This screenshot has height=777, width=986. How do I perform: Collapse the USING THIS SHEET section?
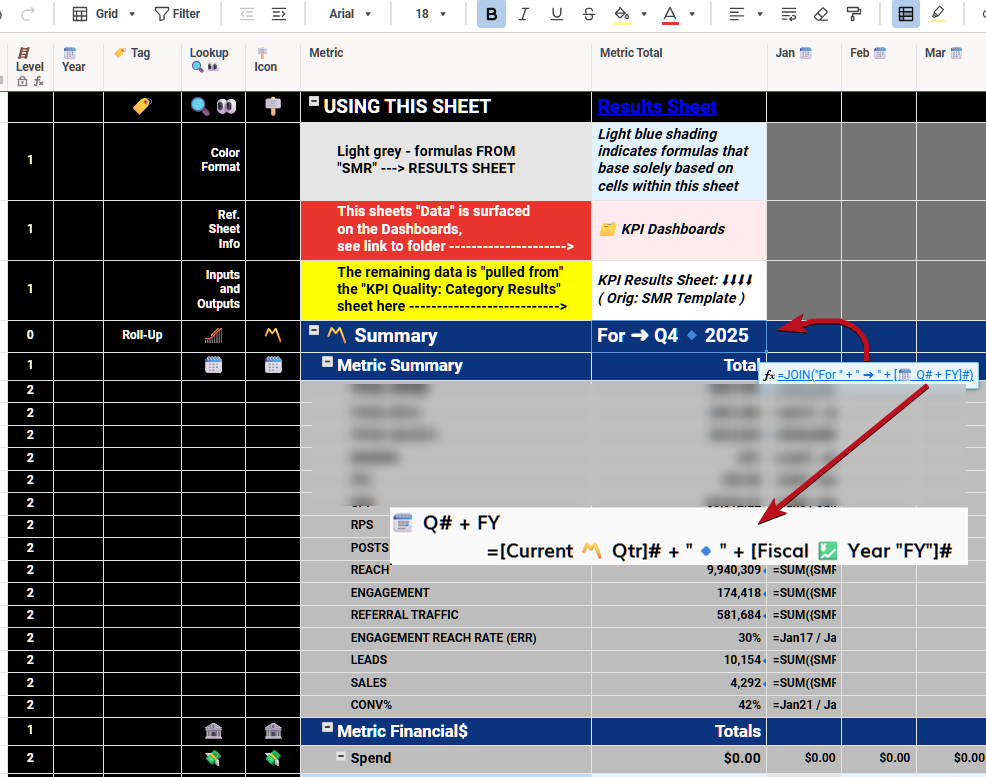314,101
